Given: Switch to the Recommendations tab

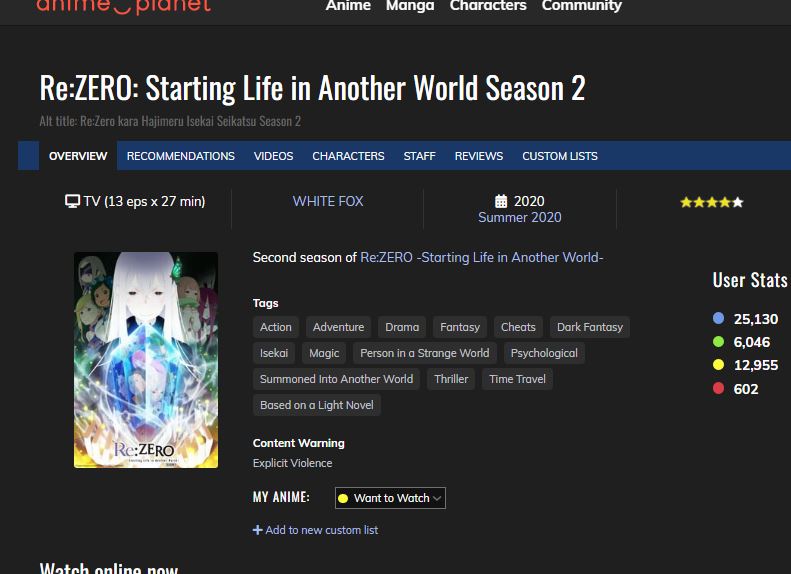Looking at the screenshot, I should click(181, 156).
